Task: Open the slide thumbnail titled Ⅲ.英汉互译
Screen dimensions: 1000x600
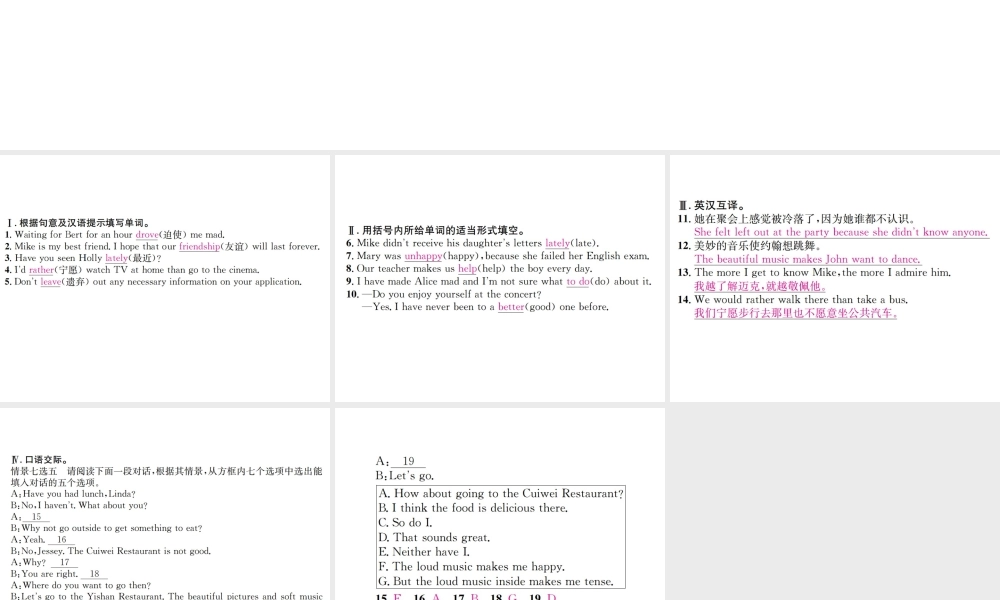Action: (x=835, y=278)
